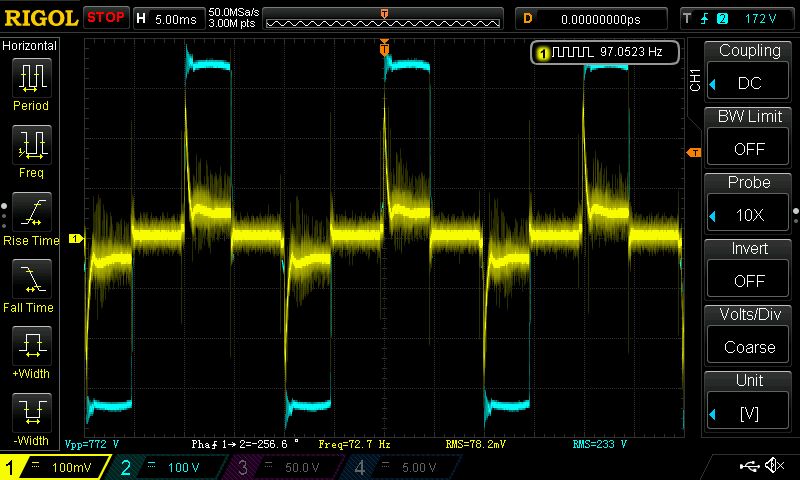800x480 pixels.
Task: Click the square wave frequency counter icon
Action: click(x=572, y=52)
